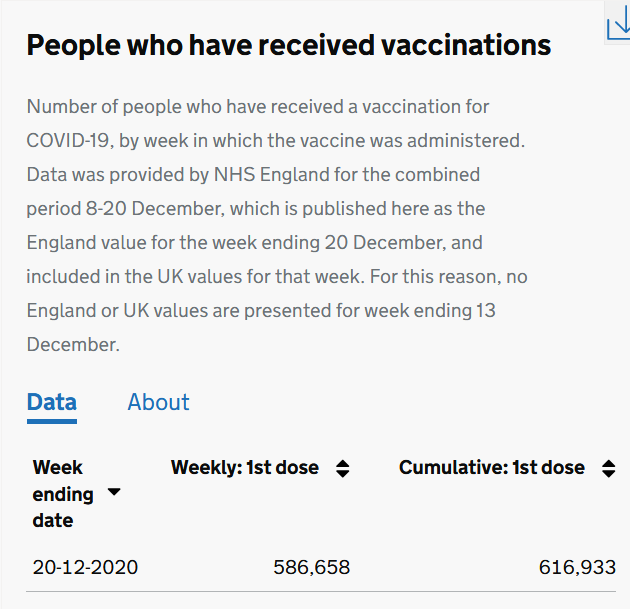Select the 616,933 cumulative value cell
The image size is (630, 609).
pos(577,567)
